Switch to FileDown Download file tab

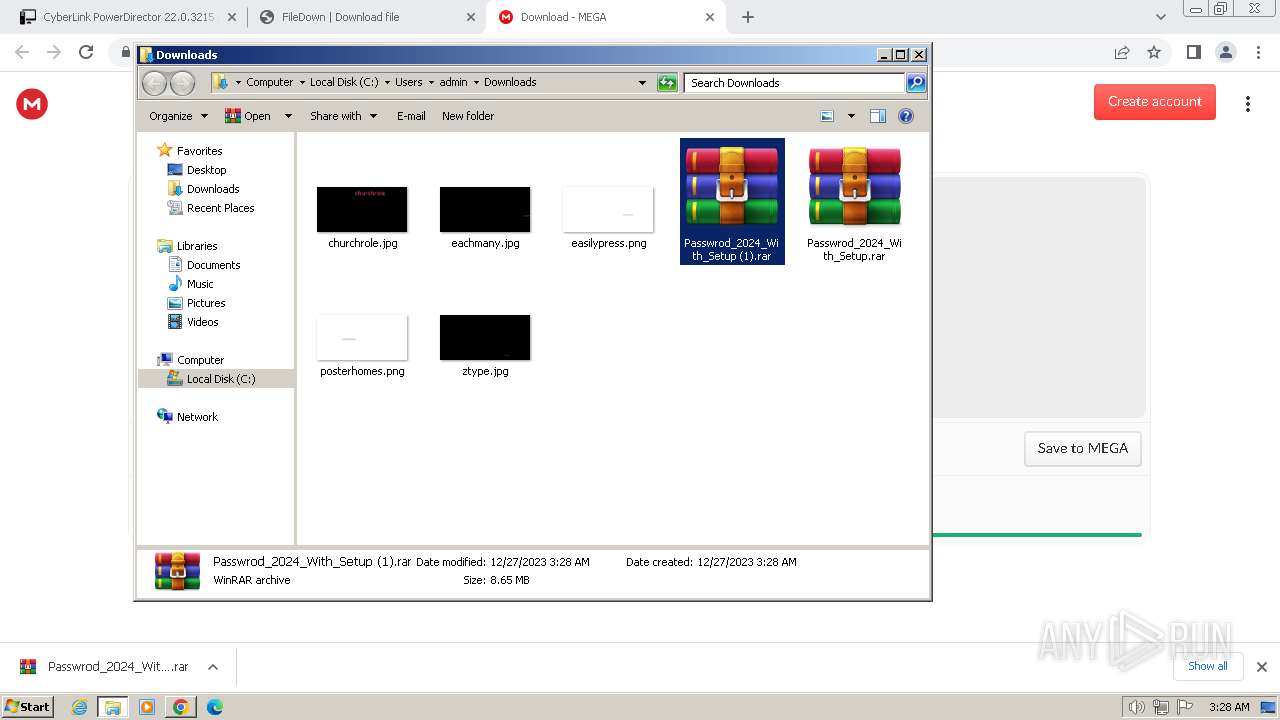tap(367, 17)
